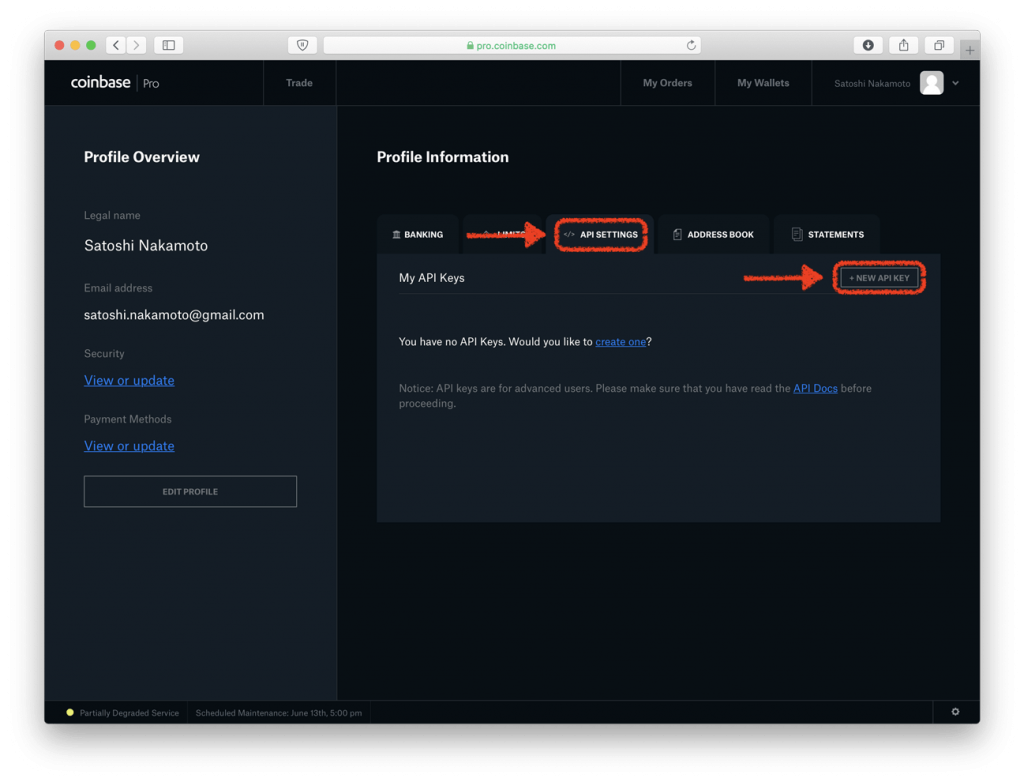Reload the page with the refresh icon
This screenshot has height=782, width=1024.
[x=691, y=45]
